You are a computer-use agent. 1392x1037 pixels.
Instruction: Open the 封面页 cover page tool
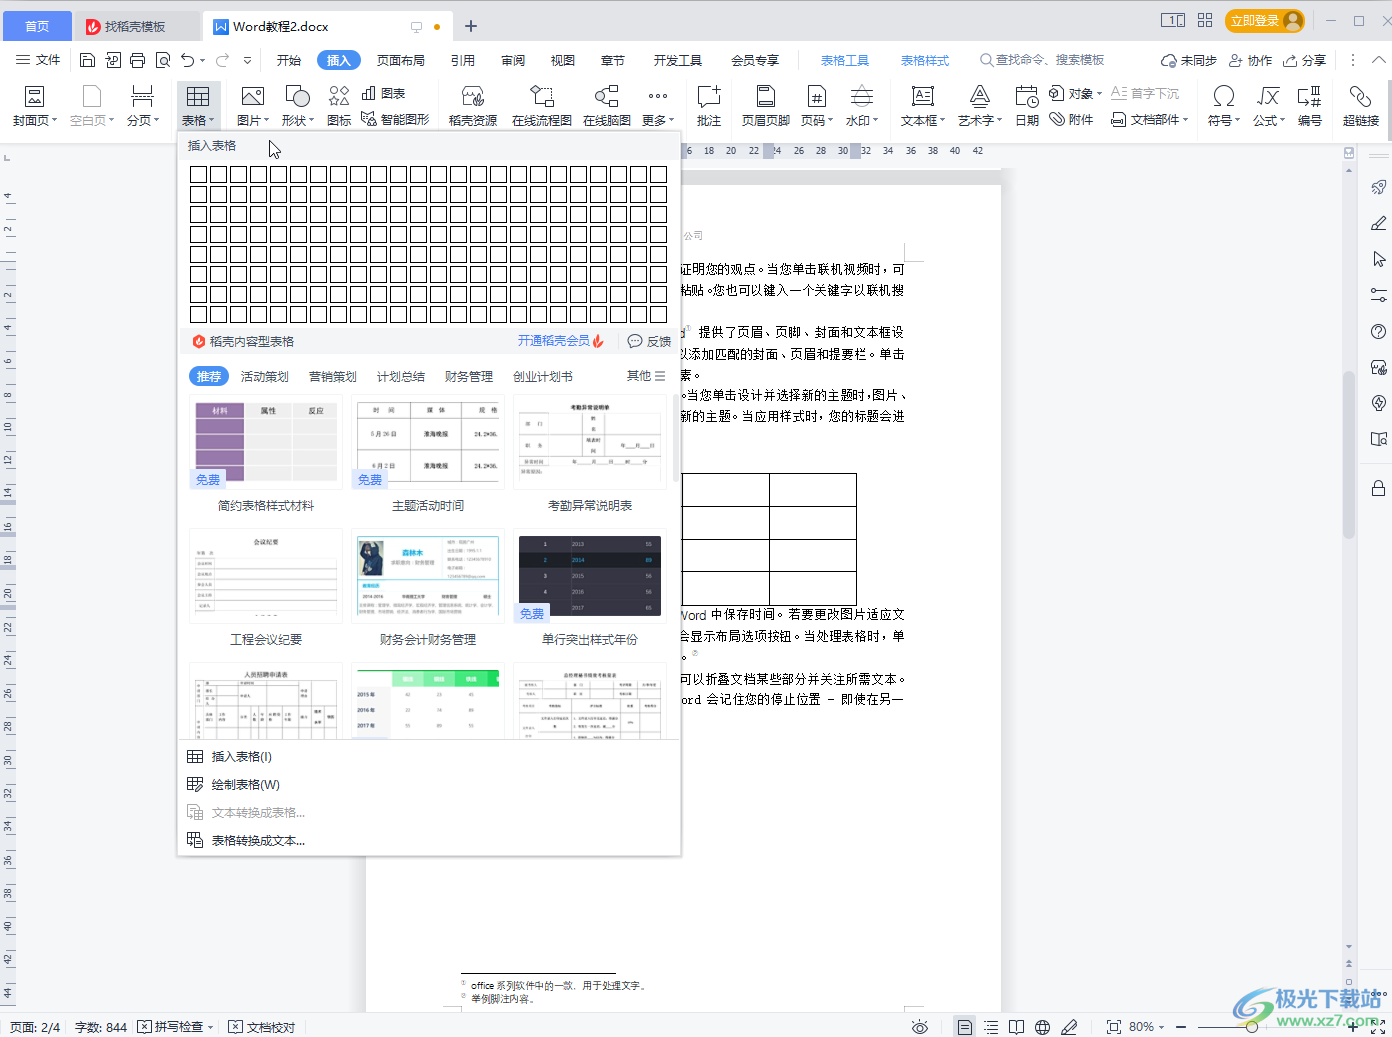pyautogui.click(x=34, y=106)
